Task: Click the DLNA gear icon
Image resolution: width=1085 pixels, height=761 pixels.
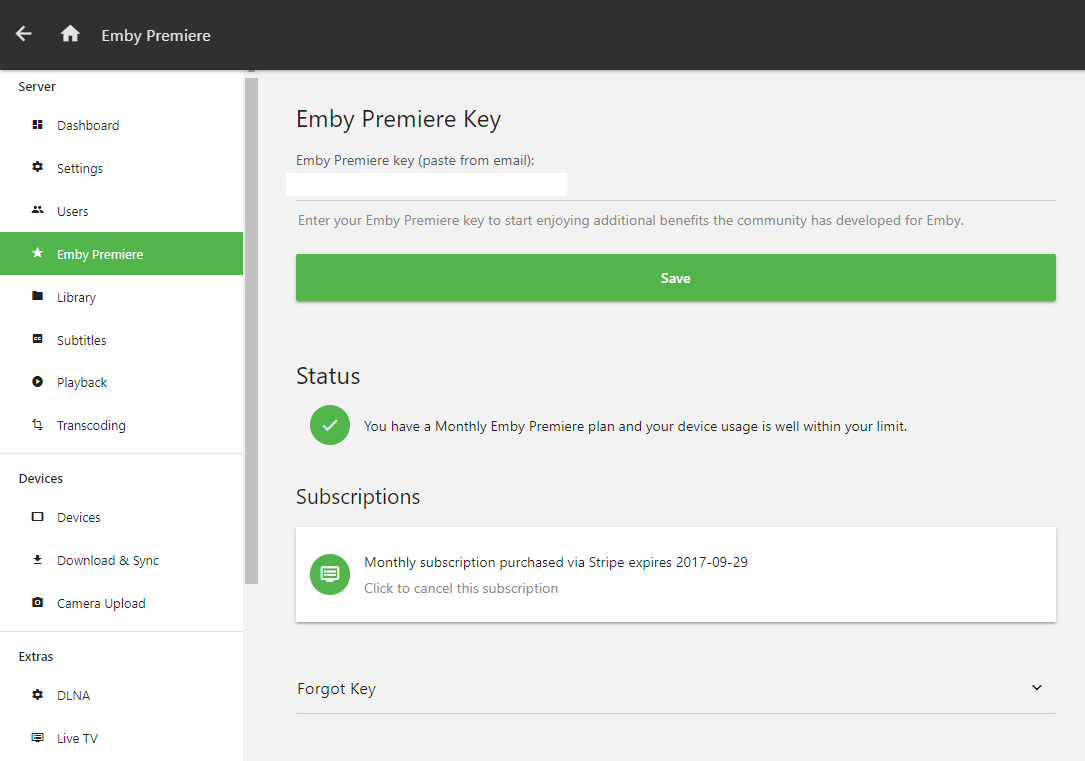Action: click(37, 695)
